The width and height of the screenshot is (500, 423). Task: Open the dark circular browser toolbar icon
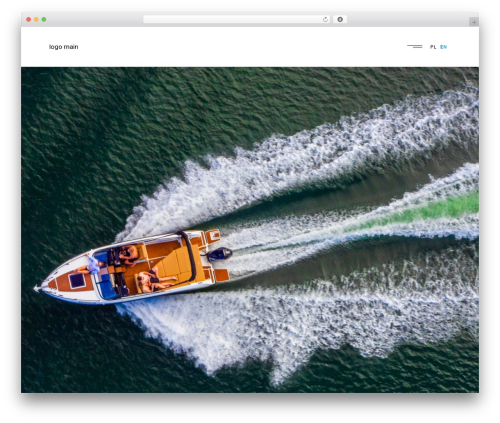coord(340,20)
